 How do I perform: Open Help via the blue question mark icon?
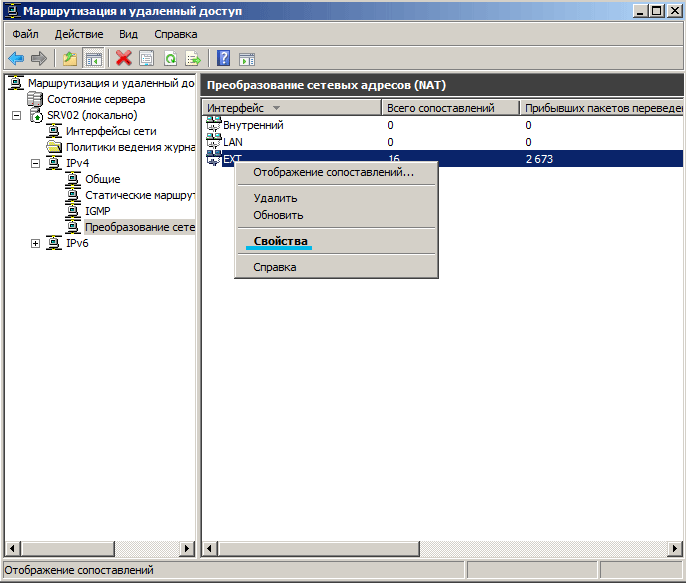click(x=224, y=59)
